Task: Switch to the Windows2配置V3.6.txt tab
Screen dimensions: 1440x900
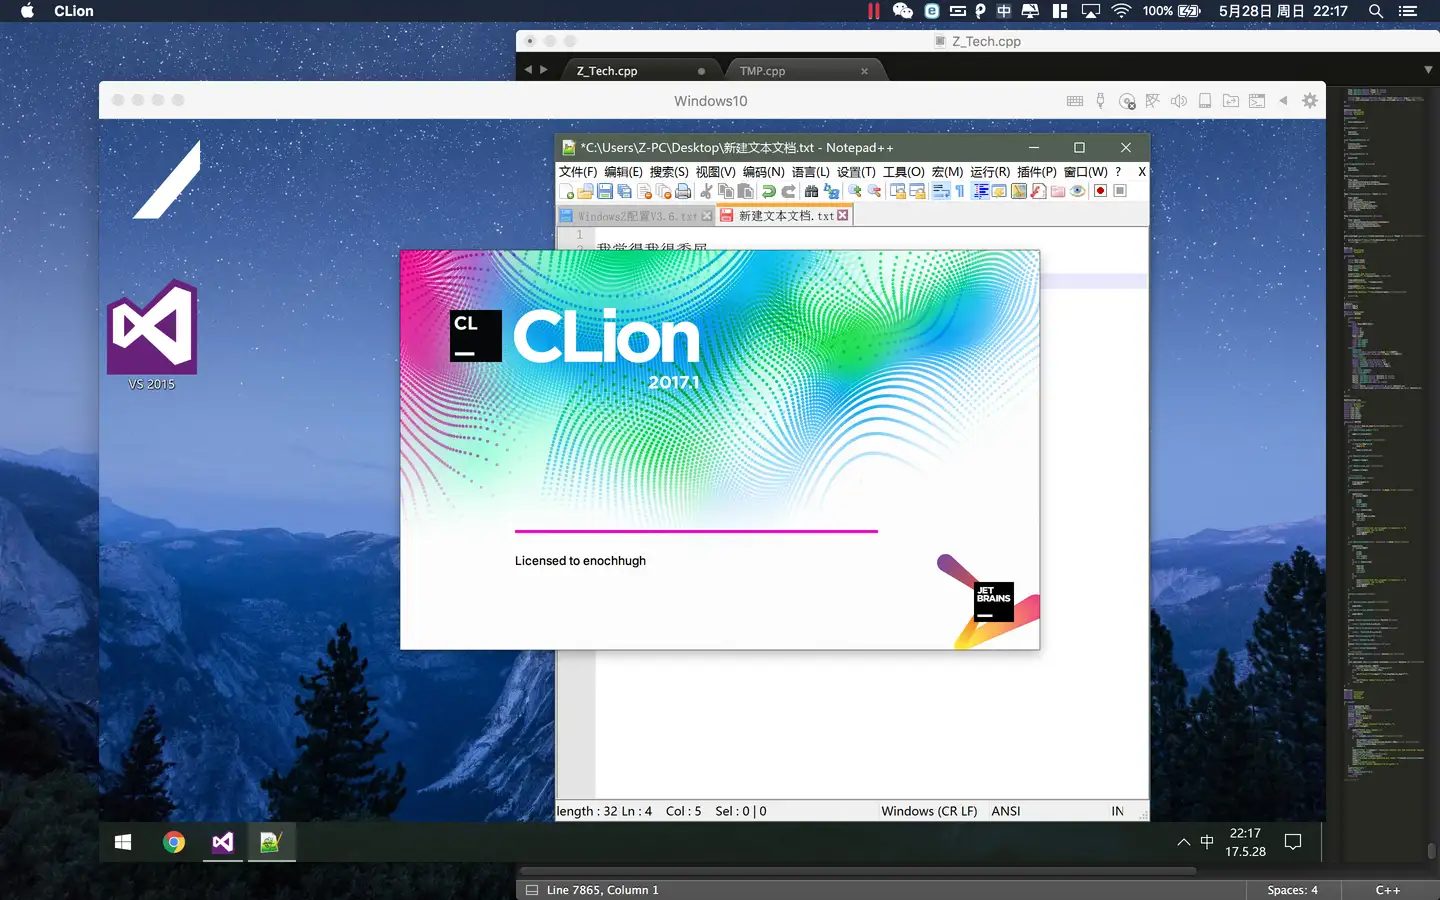Action: click(x=636, y=216)
